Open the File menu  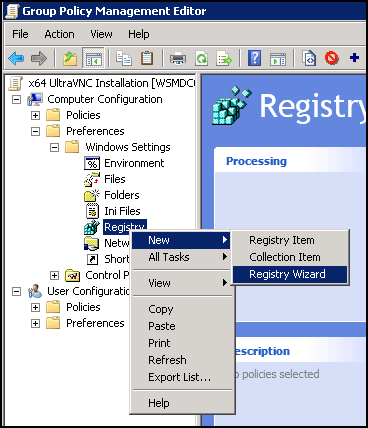20,34
